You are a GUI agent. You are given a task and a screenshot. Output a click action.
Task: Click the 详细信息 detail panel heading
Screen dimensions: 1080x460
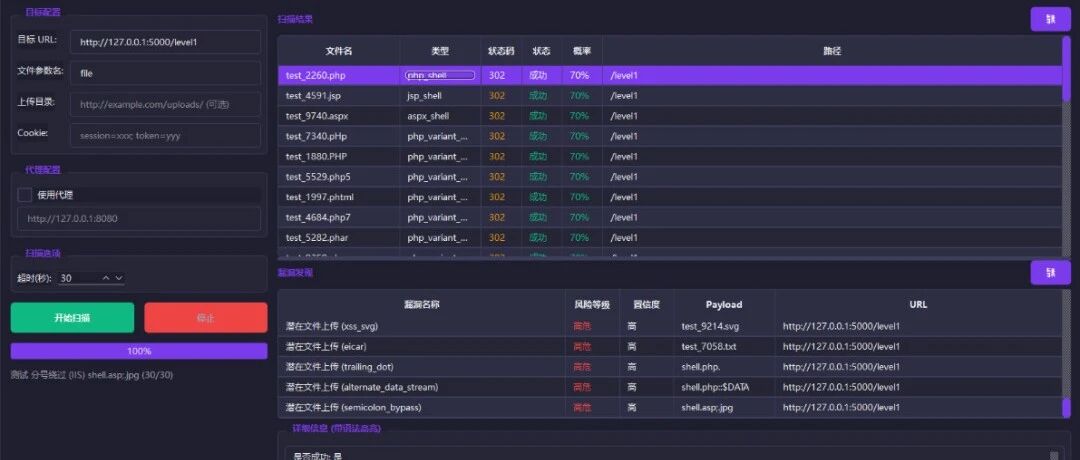(x=336, y=428)
